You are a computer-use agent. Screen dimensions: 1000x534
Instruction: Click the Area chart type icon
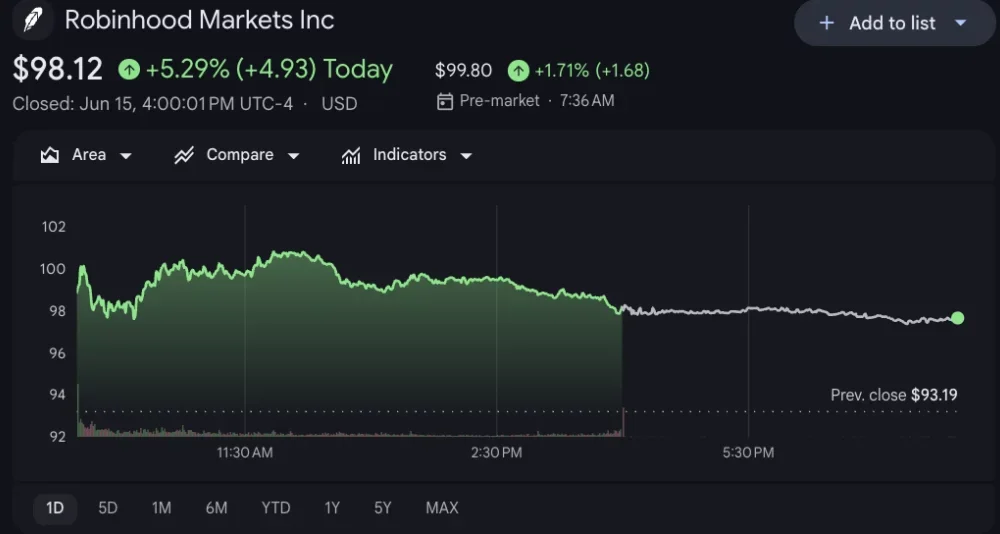point(50,155)
